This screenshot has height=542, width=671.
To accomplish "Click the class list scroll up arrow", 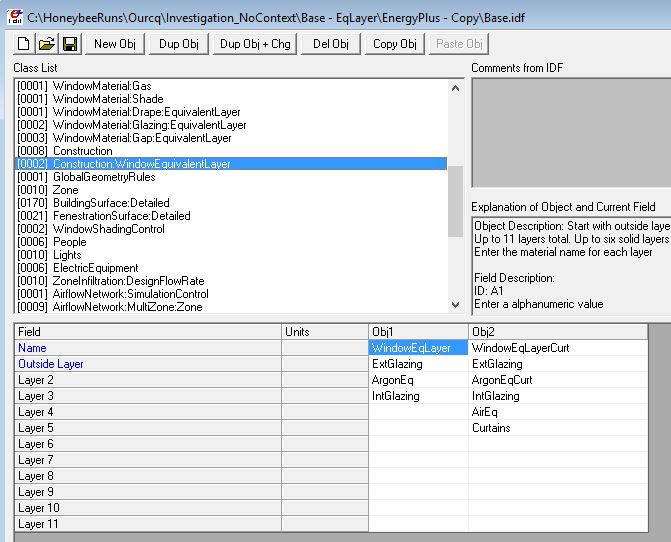I will click(x=455, y=89).
